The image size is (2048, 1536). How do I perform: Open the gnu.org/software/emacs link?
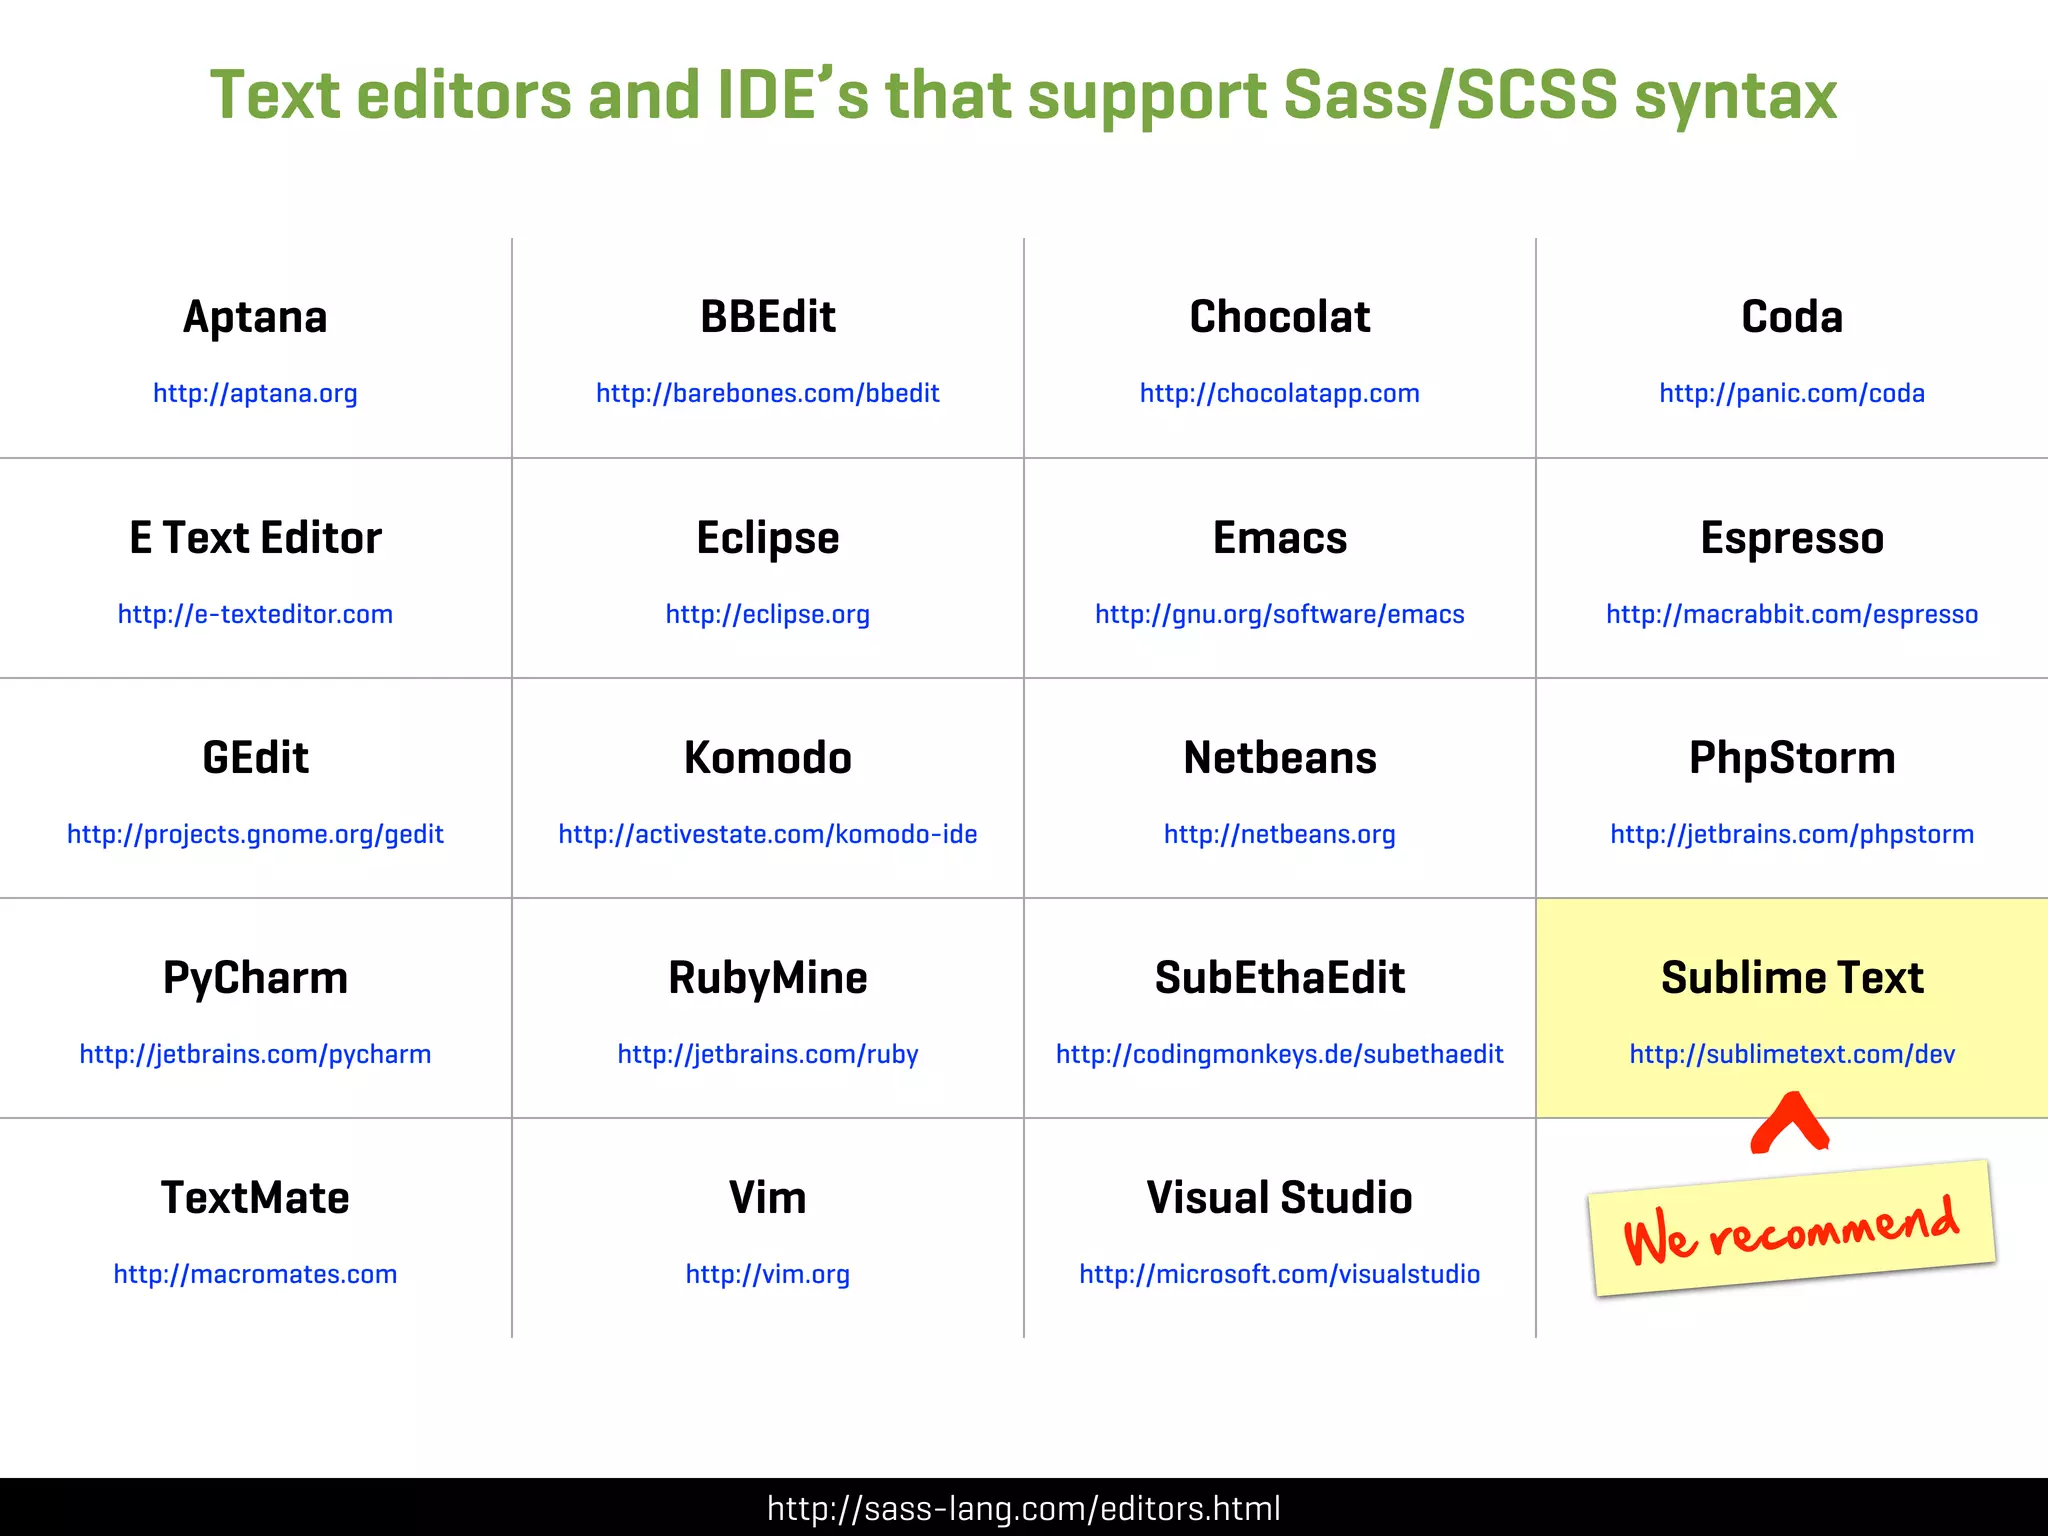[x=1279, y=614]
